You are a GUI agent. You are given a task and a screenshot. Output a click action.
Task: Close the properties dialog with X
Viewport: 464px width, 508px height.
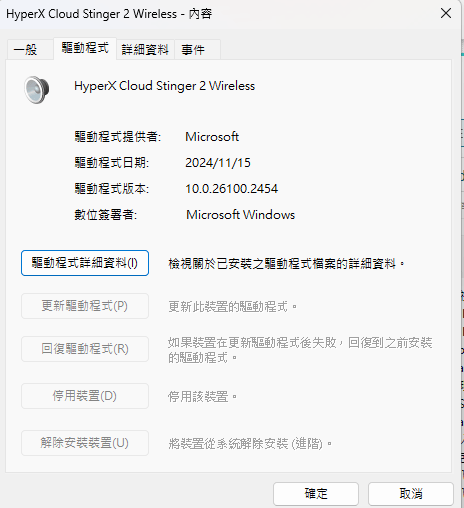point(446,14)
